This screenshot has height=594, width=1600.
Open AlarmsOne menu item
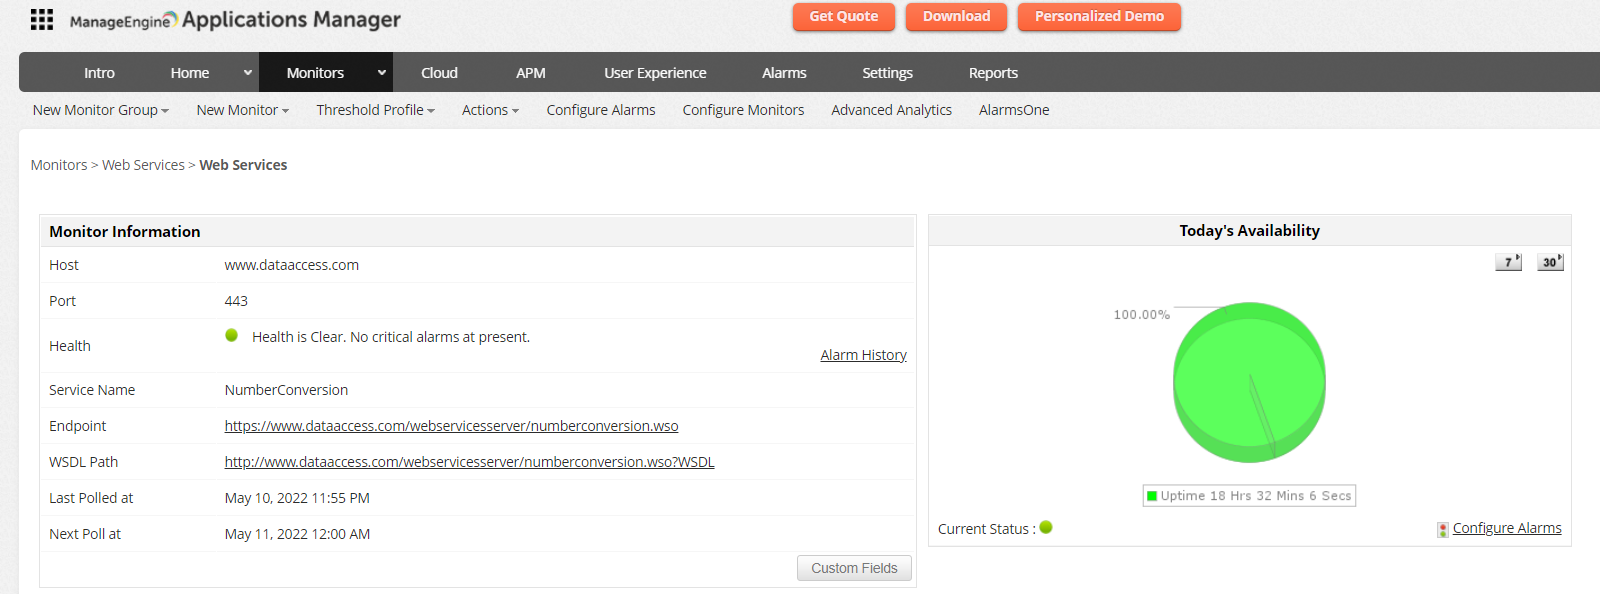(1014, 110)
